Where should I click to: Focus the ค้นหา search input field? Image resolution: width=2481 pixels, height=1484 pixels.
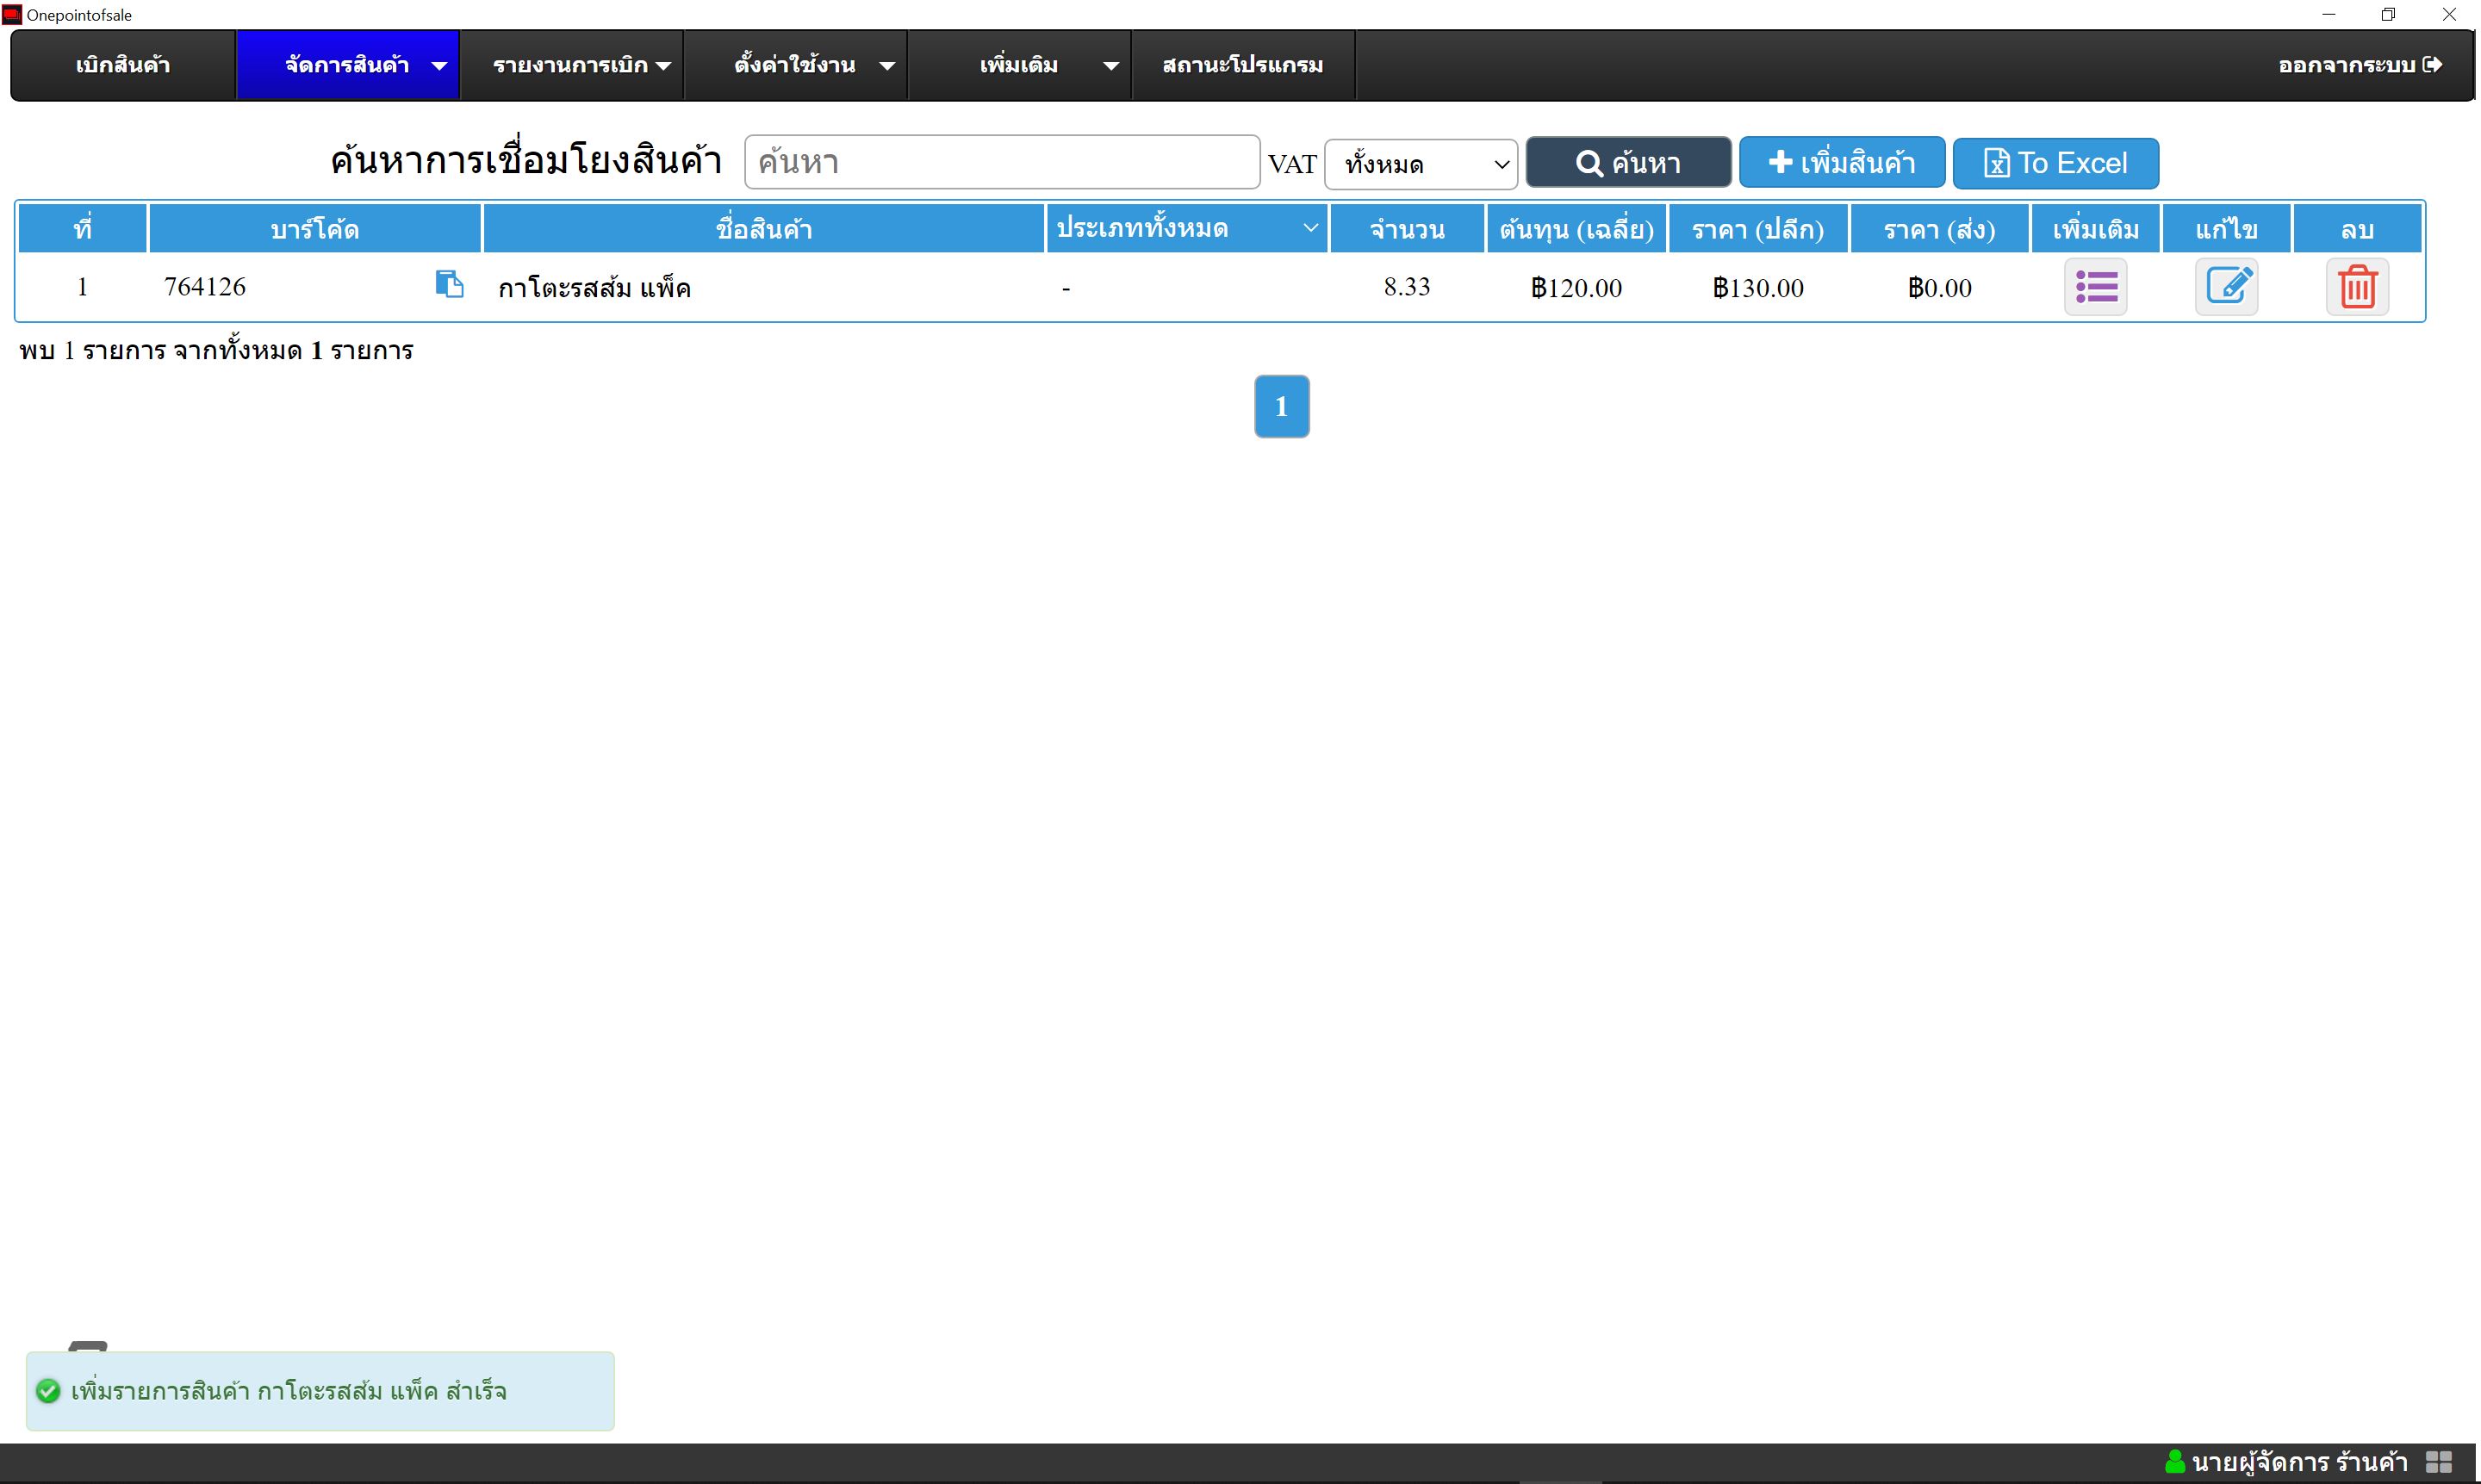pyautogui.click(x=1001, y=162)
